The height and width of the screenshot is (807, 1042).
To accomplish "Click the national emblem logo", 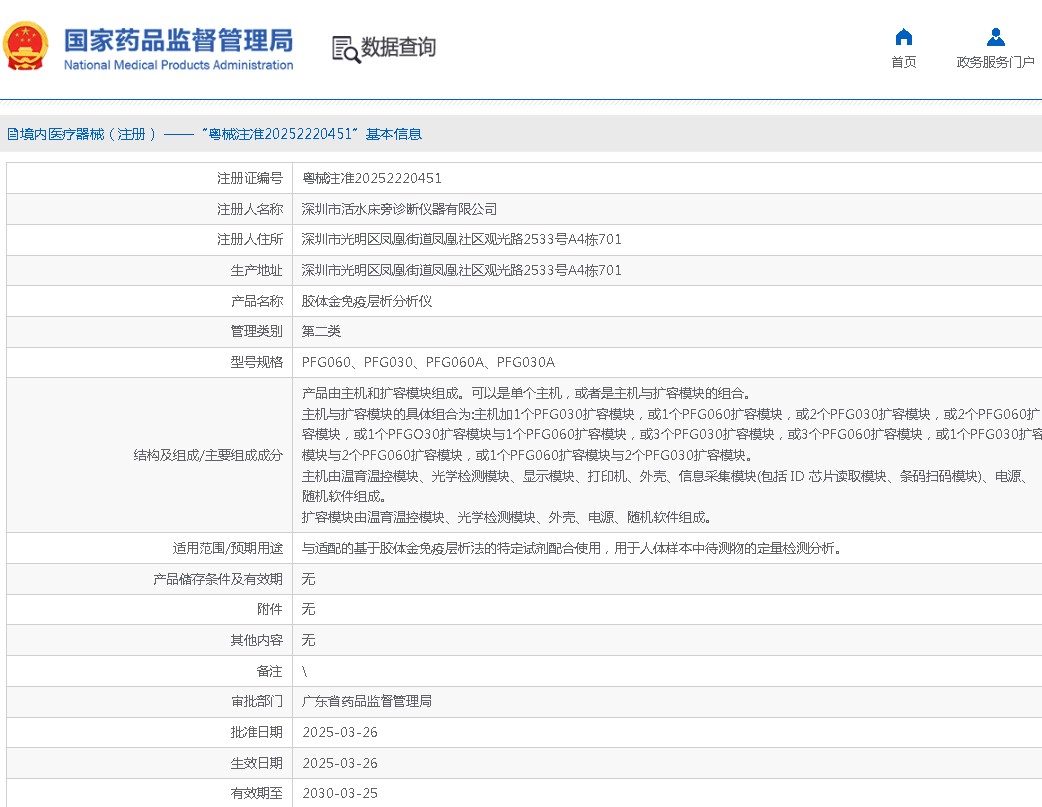I will pos(25,46).
